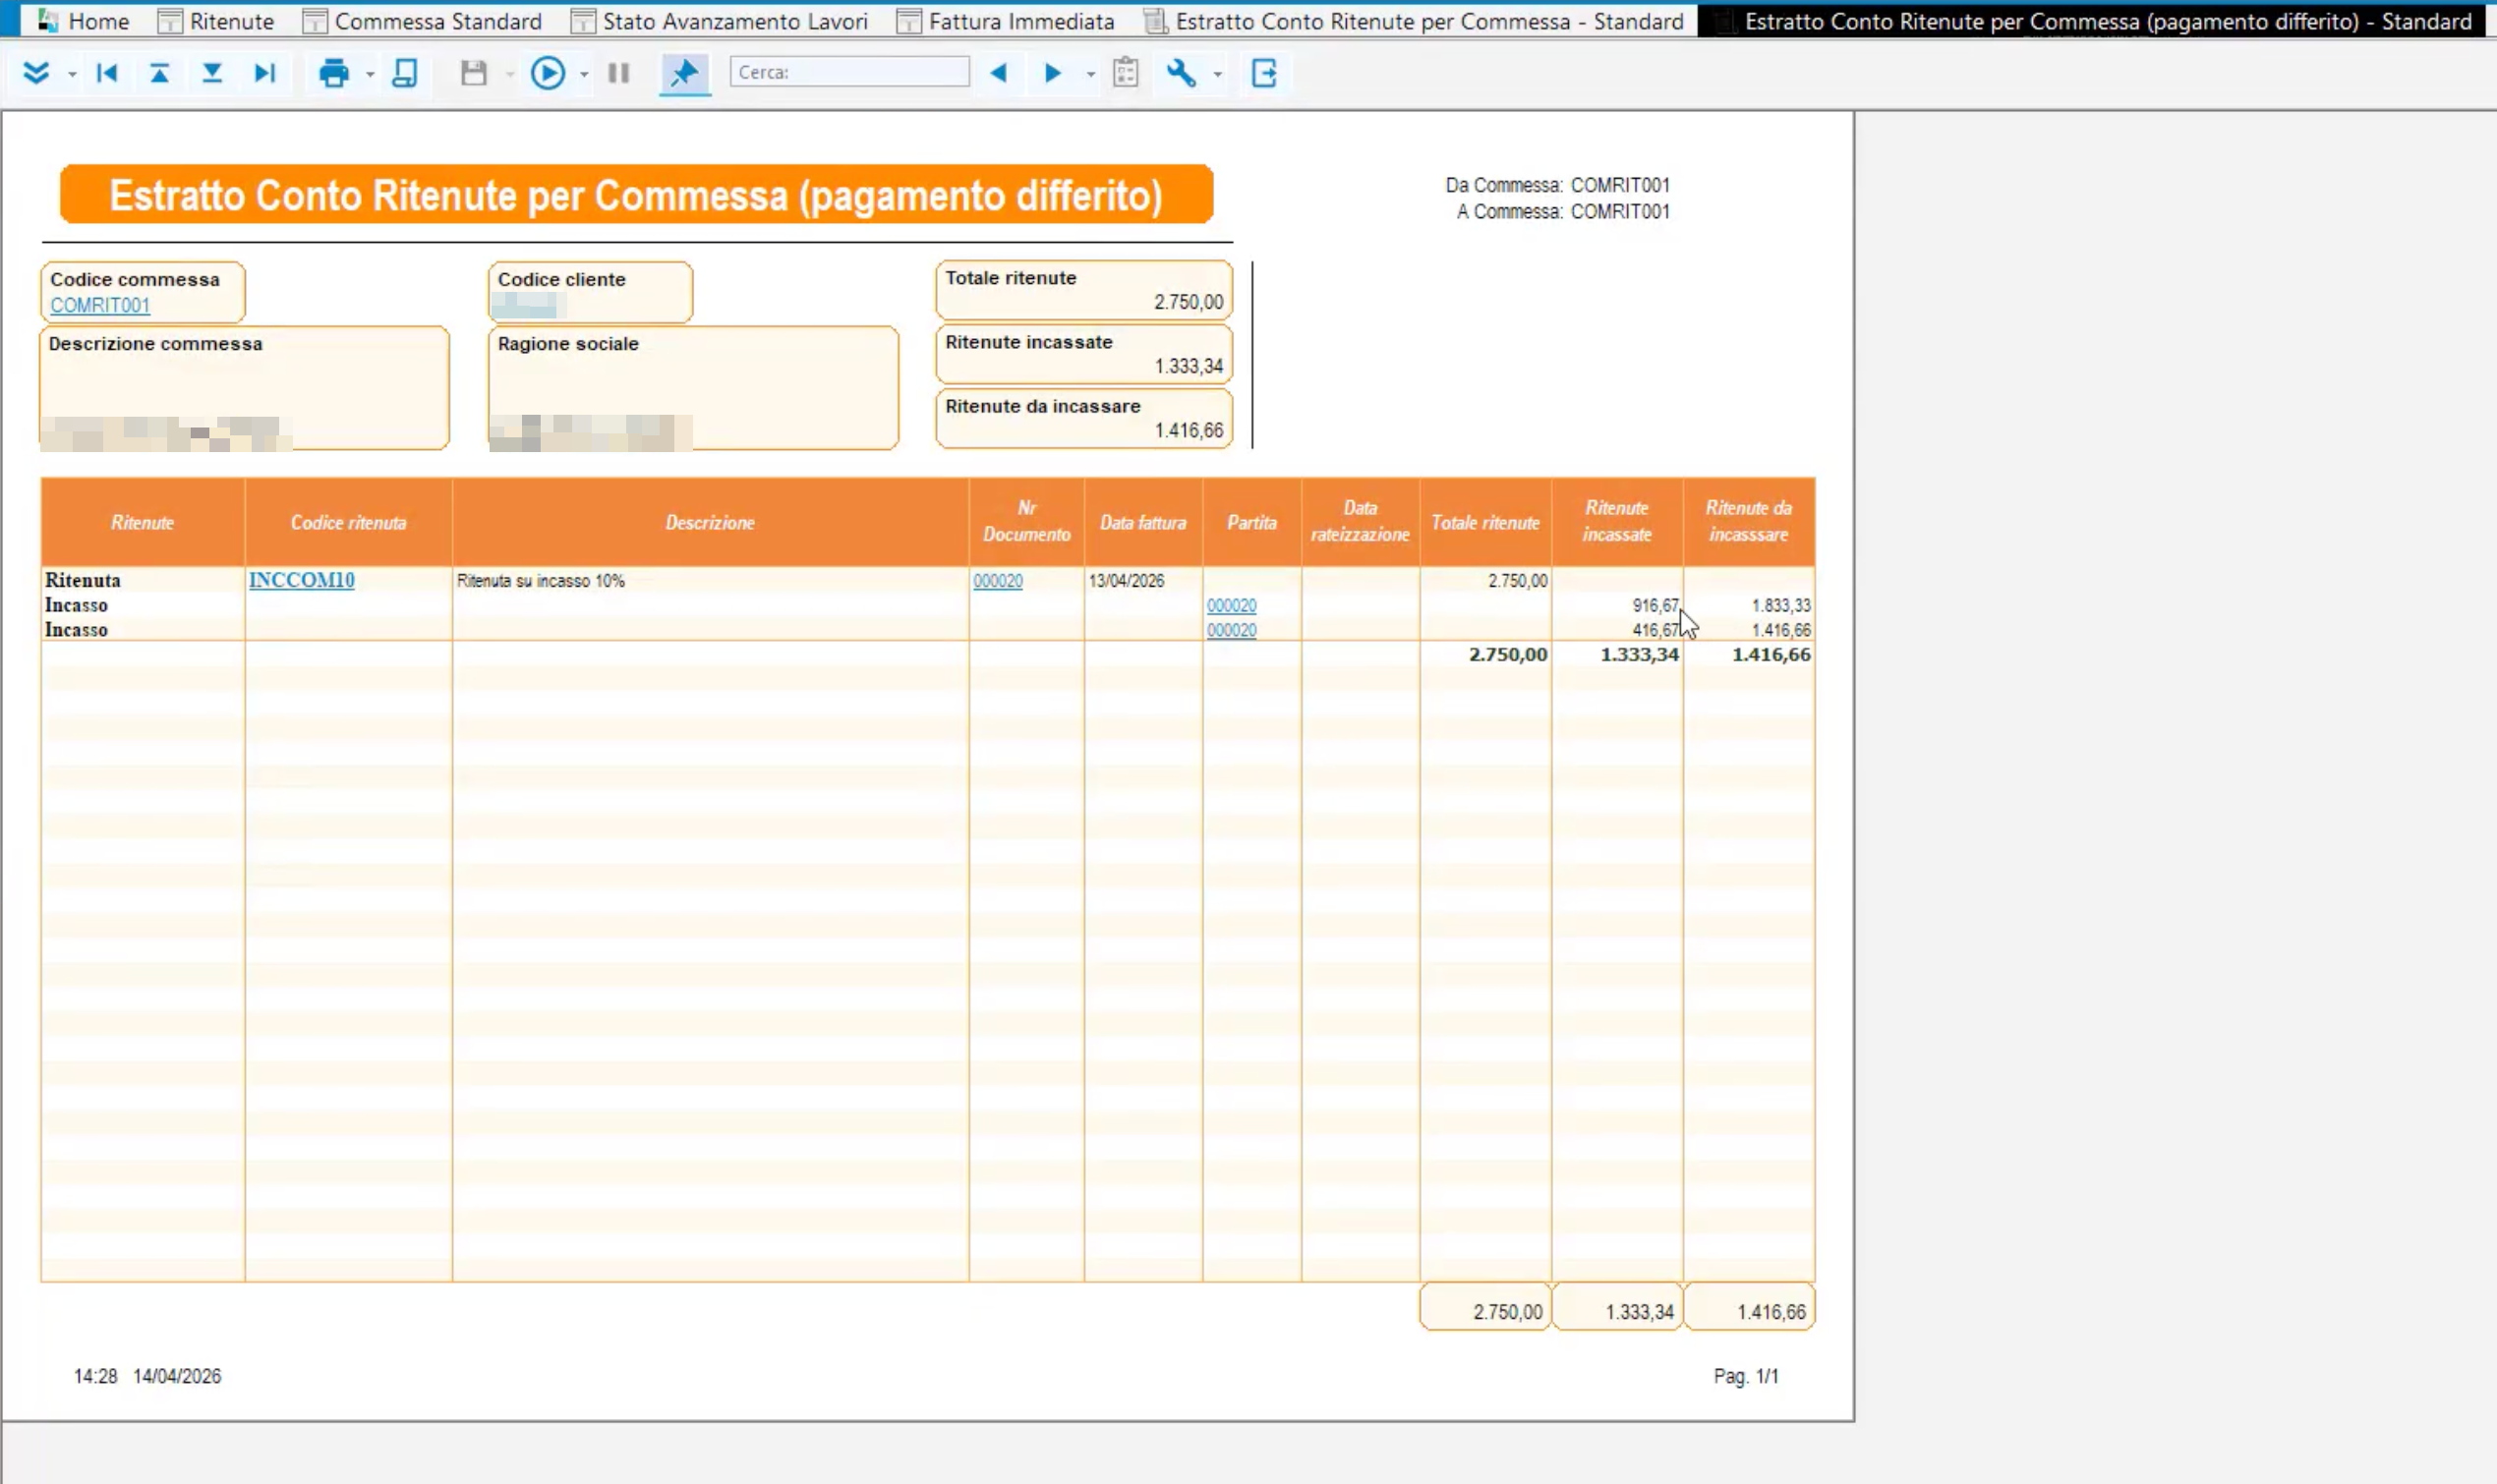This screenshot has width=2497, height=1484.
Task: Switch to the Ritenute tab
Action: [x=216, y=21]
